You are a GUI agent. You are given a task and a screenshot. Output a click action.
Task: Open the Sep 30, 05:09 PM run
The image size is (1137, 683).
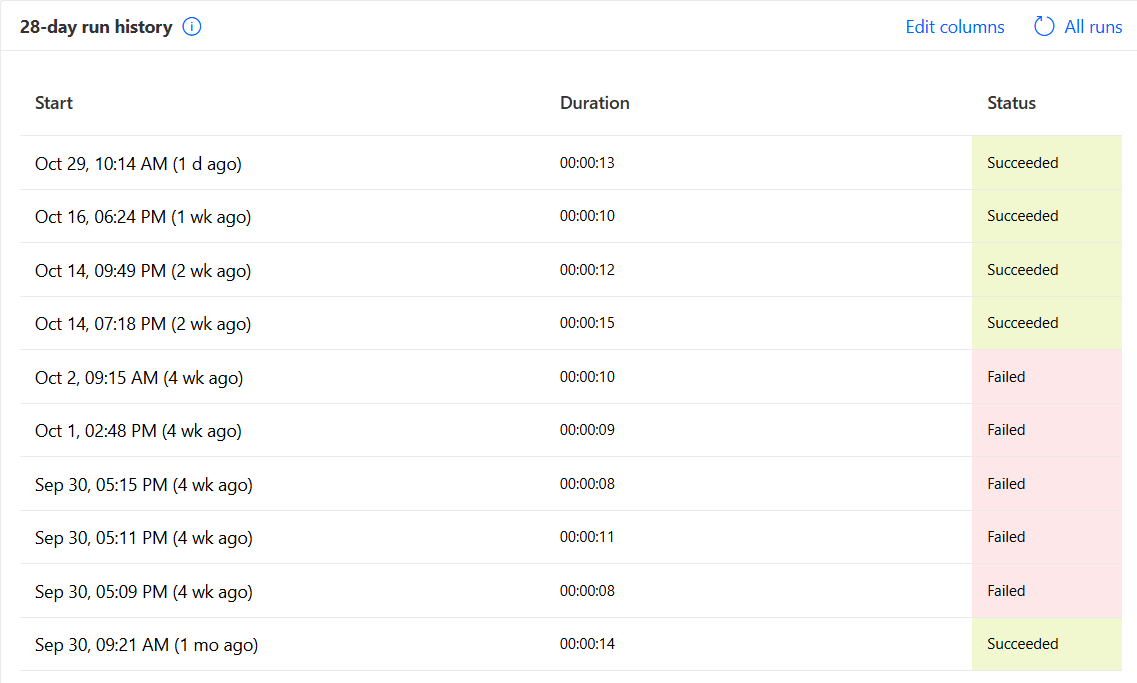point(144,592)
